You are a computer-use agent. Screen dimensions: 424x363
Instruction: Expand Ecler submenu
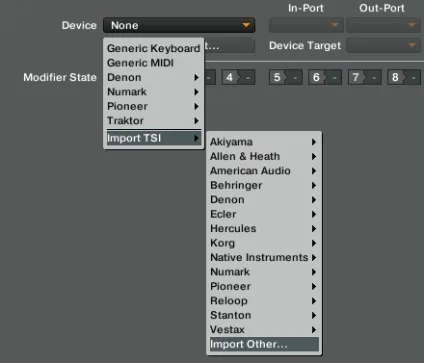click(x=264, y=214)
